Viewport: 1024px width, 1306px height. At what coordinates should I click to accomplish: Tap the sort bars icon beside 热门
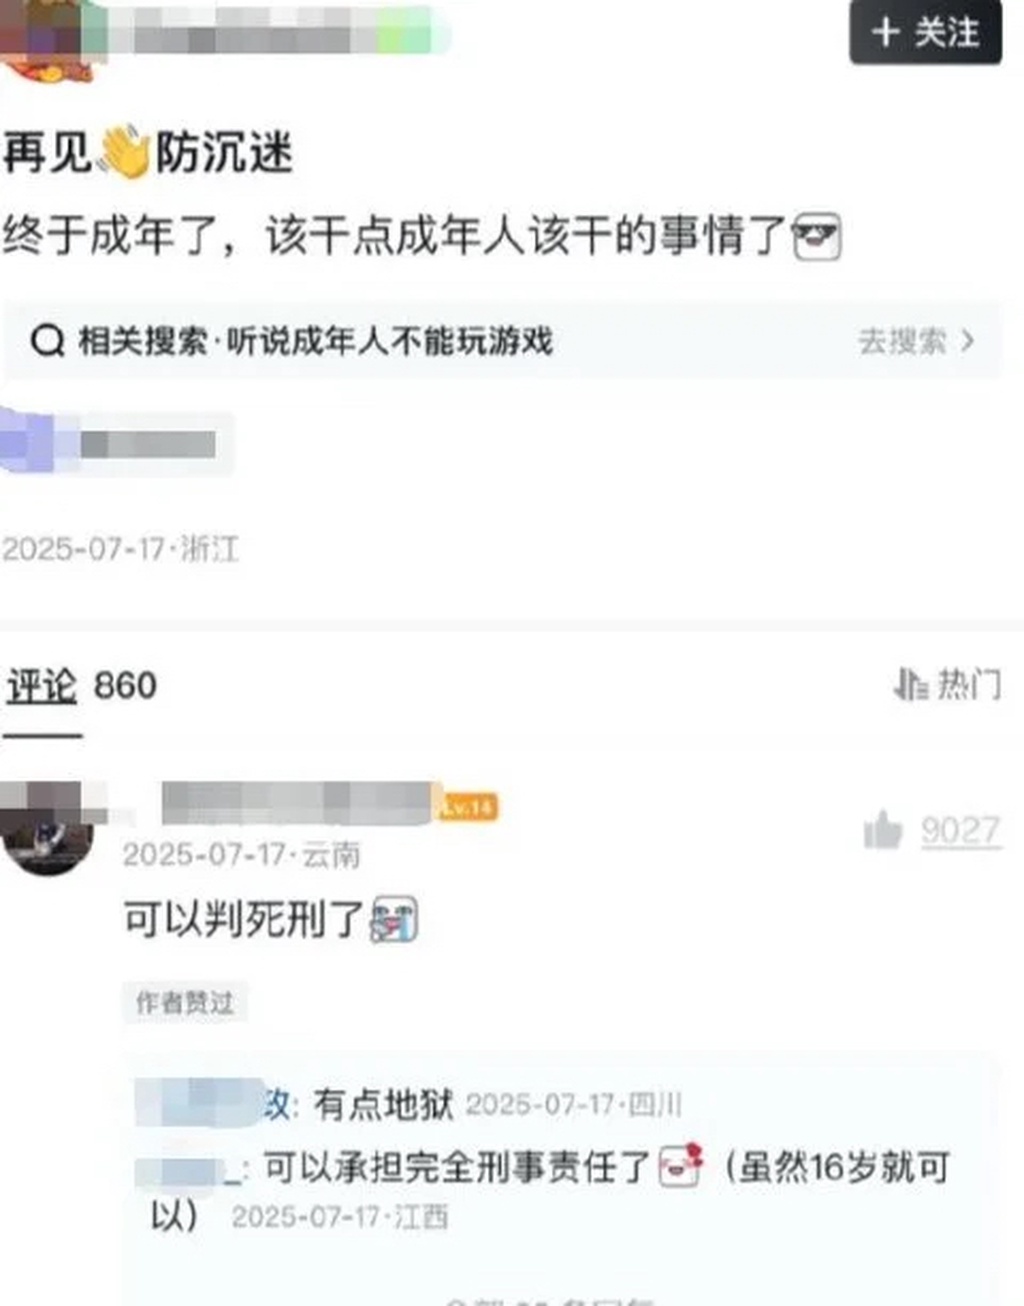pyautogui.click(x=911, y=685)
